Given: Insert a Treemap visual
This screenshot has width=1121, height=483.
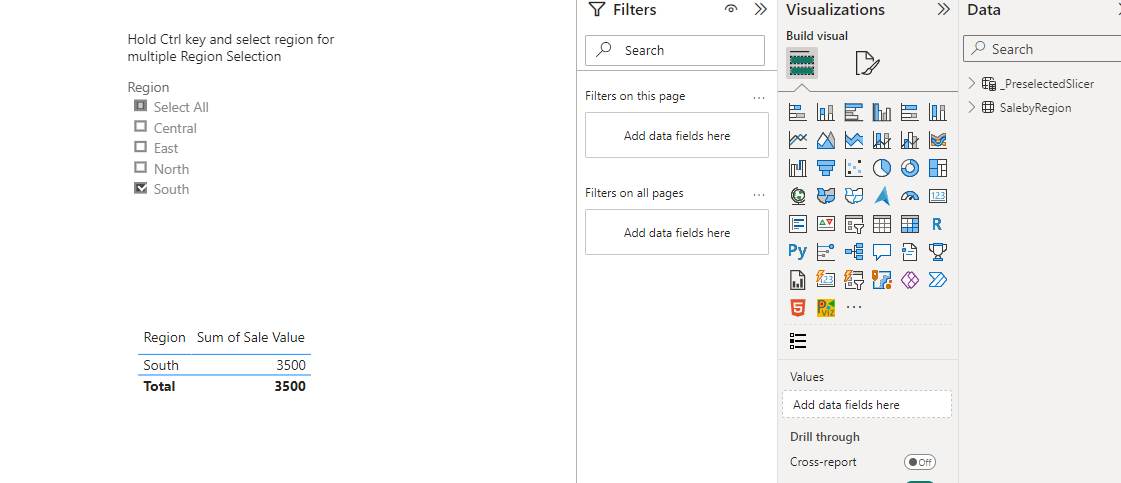Looking at the screenshot, I should click(x=937, y=168).
